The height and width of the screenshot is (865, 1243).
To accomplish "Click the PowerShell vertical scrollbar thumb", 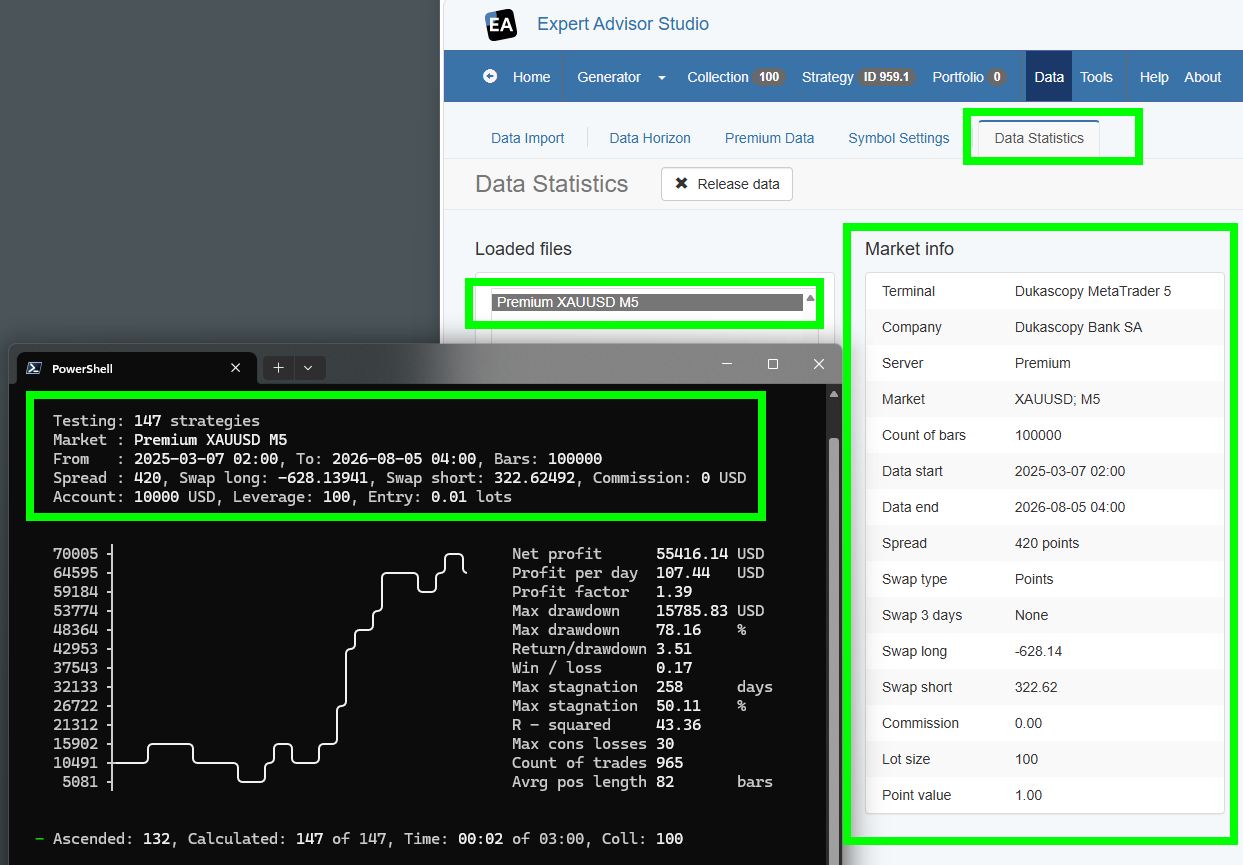I will (x=834, y=650).
